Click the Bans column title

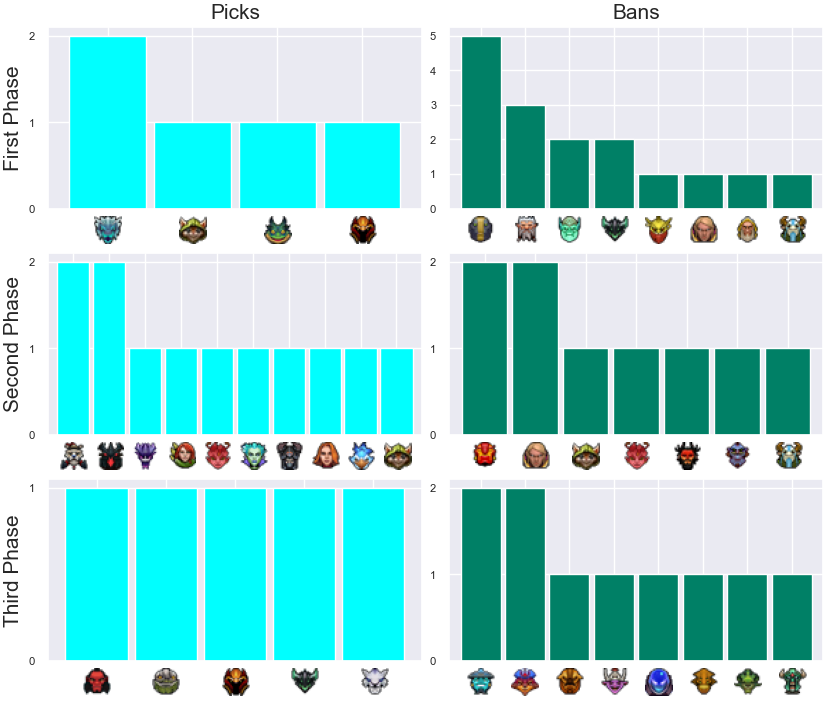point(636,12)
